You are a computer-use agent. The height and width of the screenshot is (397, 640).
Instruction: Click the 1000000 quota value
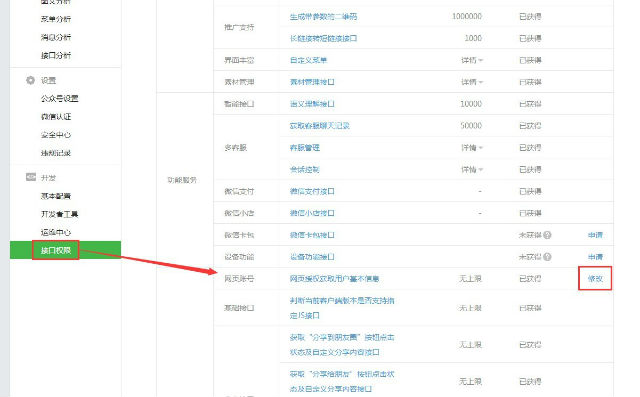tap(467, 16)
